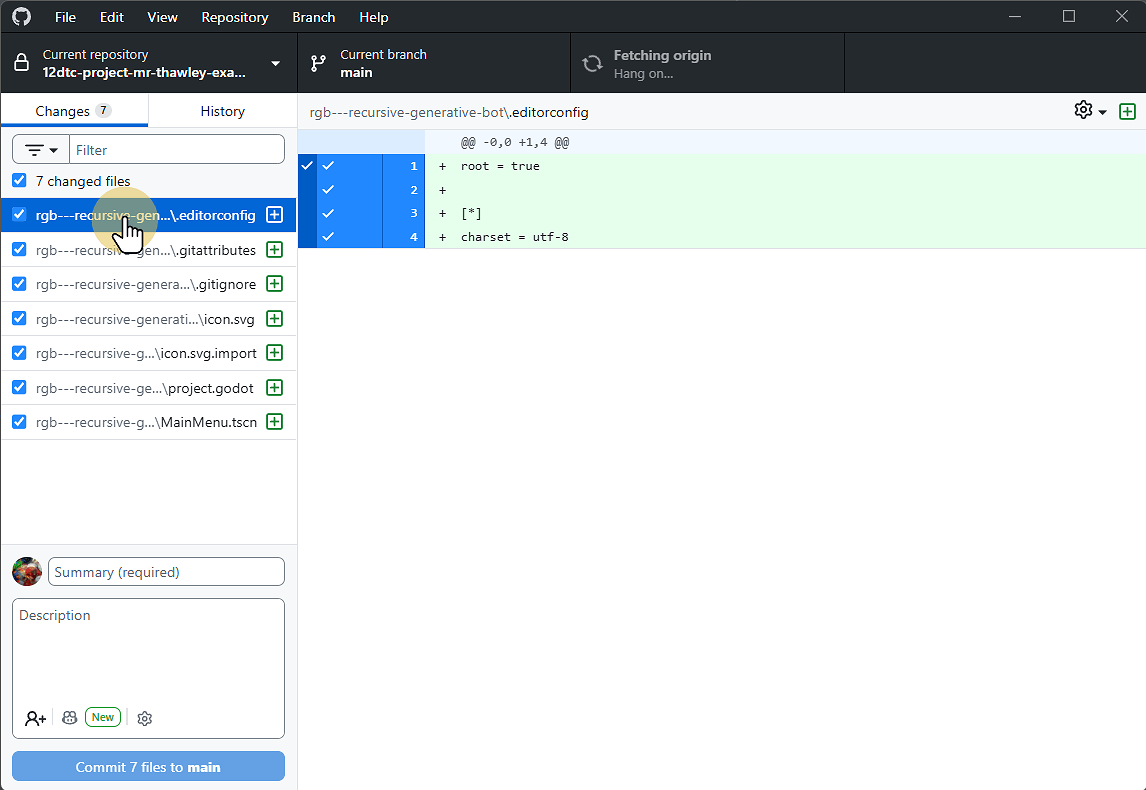Click the New badge in commit form
1146x790 pixels.
(102, 717)
